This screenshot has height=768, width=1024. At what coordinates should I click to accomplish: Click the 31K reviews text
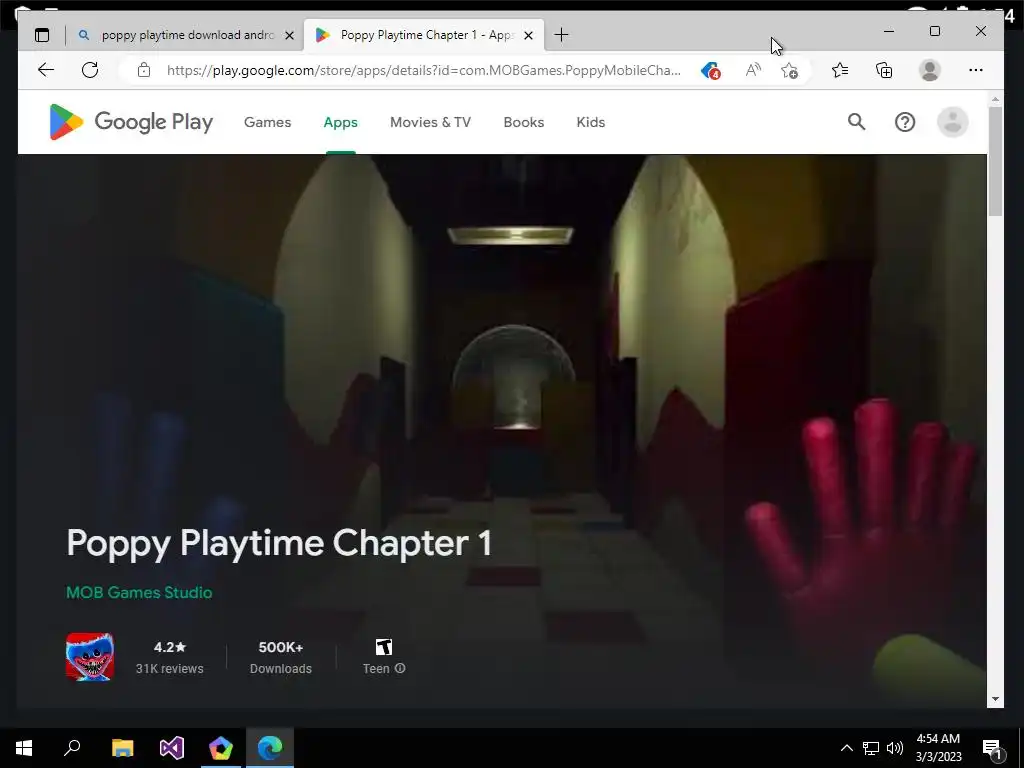coord(170,669)
